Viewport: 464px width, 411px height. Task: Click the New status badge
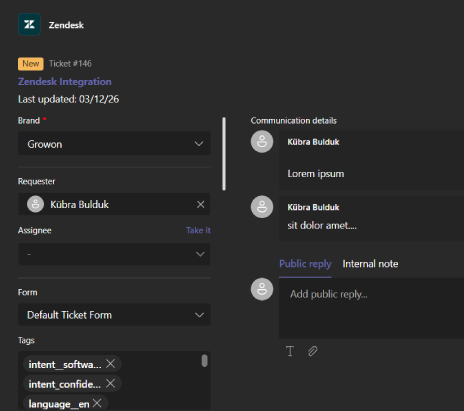[31, 64]
